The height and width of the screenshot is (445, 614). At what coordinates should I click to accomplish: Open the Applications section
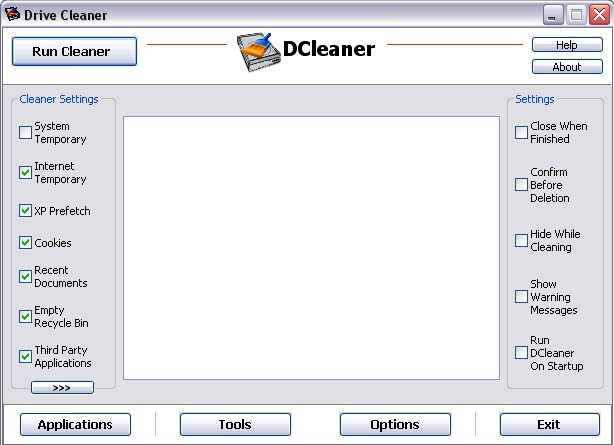75,424
